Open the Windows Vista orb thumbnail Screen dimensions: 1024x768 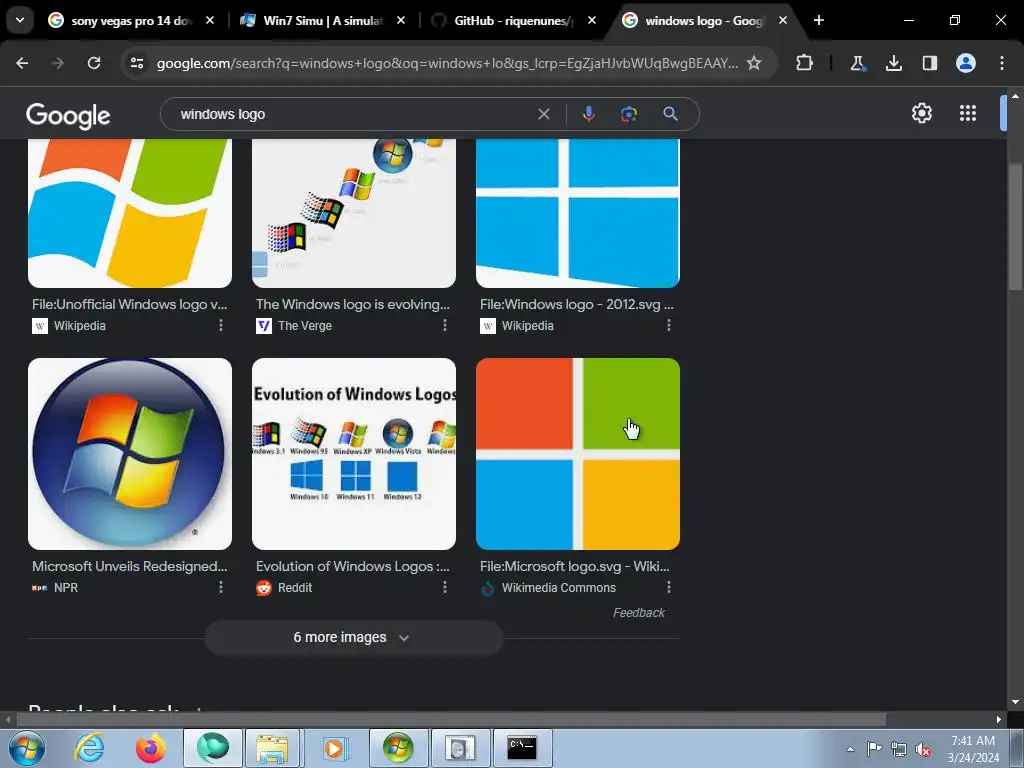pyautogui.click(x=130, y=454)
